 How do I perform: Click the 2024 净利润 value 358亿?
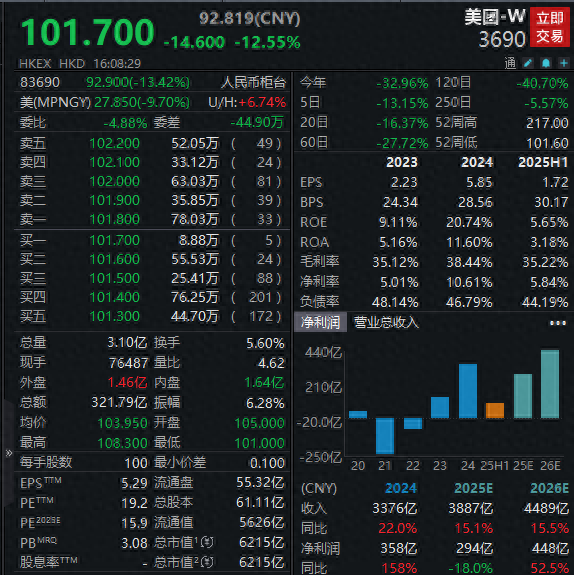(398, 548)
